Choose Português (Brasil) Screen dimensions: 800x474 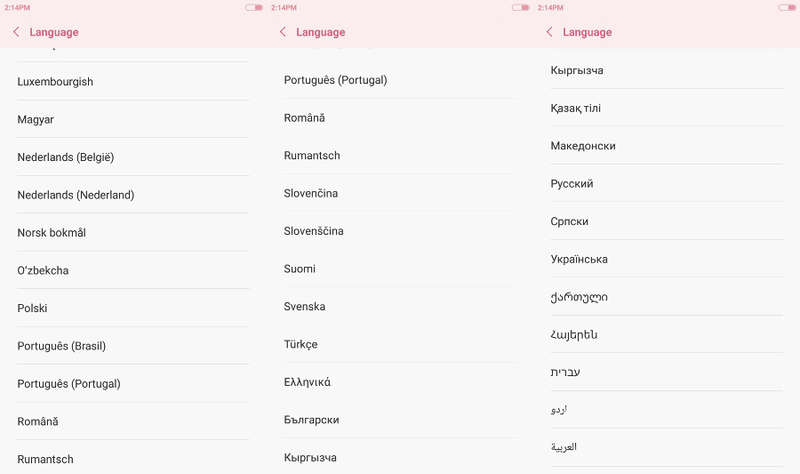[133, 346]
